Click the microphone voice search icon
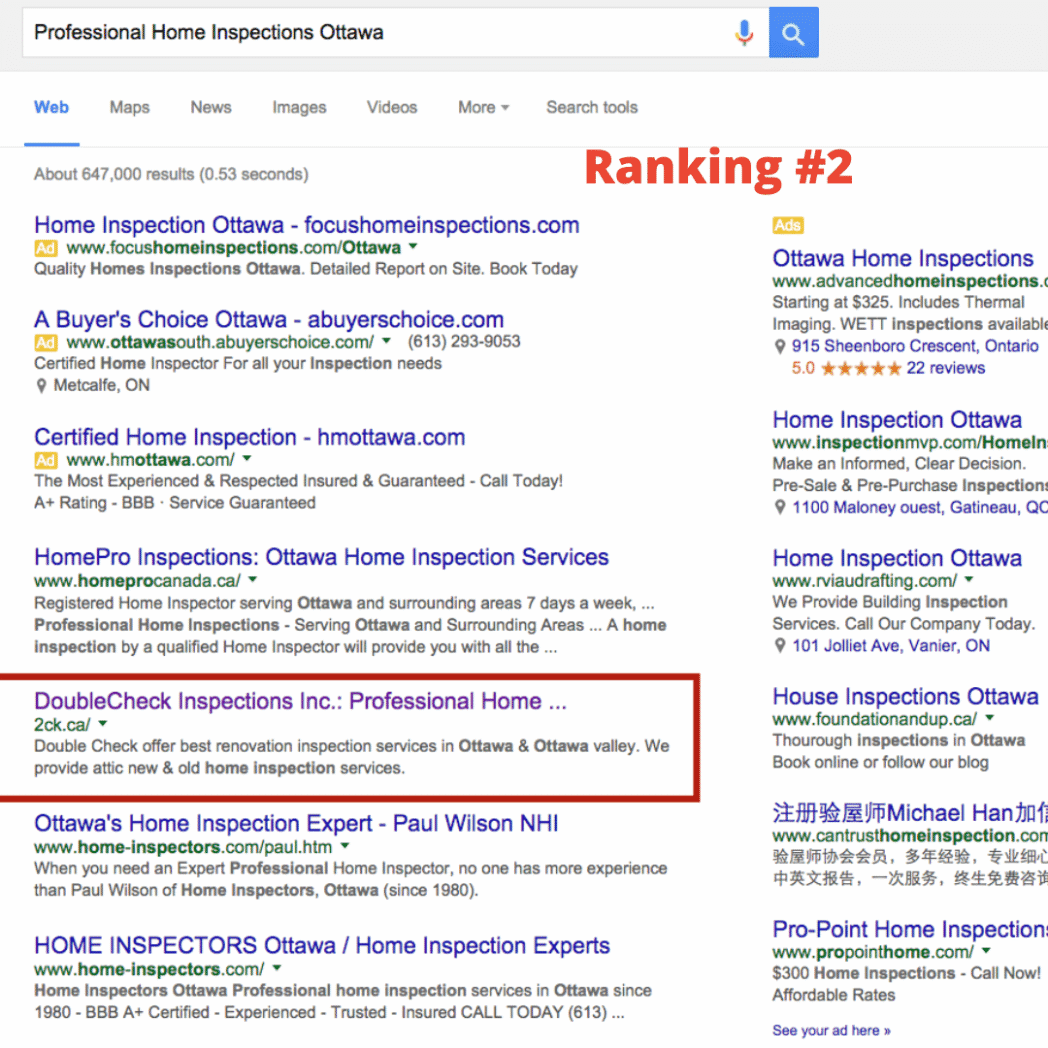Viewport: 1048px width, 1048px height. [743, 33]
